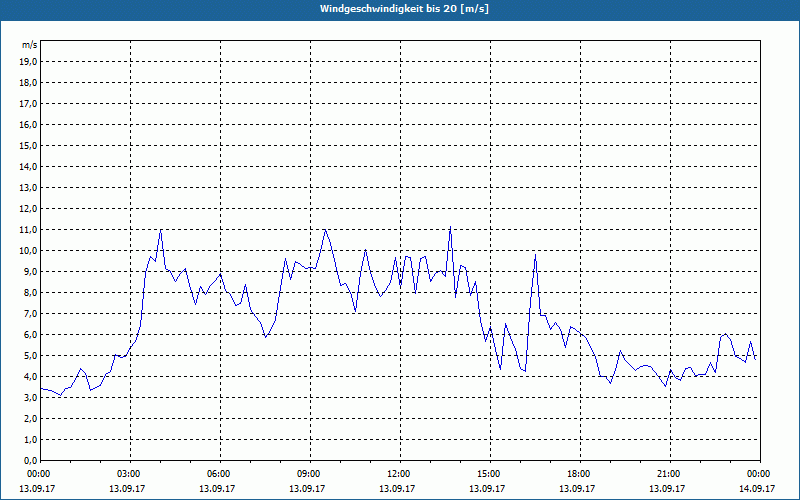Pick the 15,0 y-axis label
The height and width of the screenshot is (500, 800).
coord(28,145)
